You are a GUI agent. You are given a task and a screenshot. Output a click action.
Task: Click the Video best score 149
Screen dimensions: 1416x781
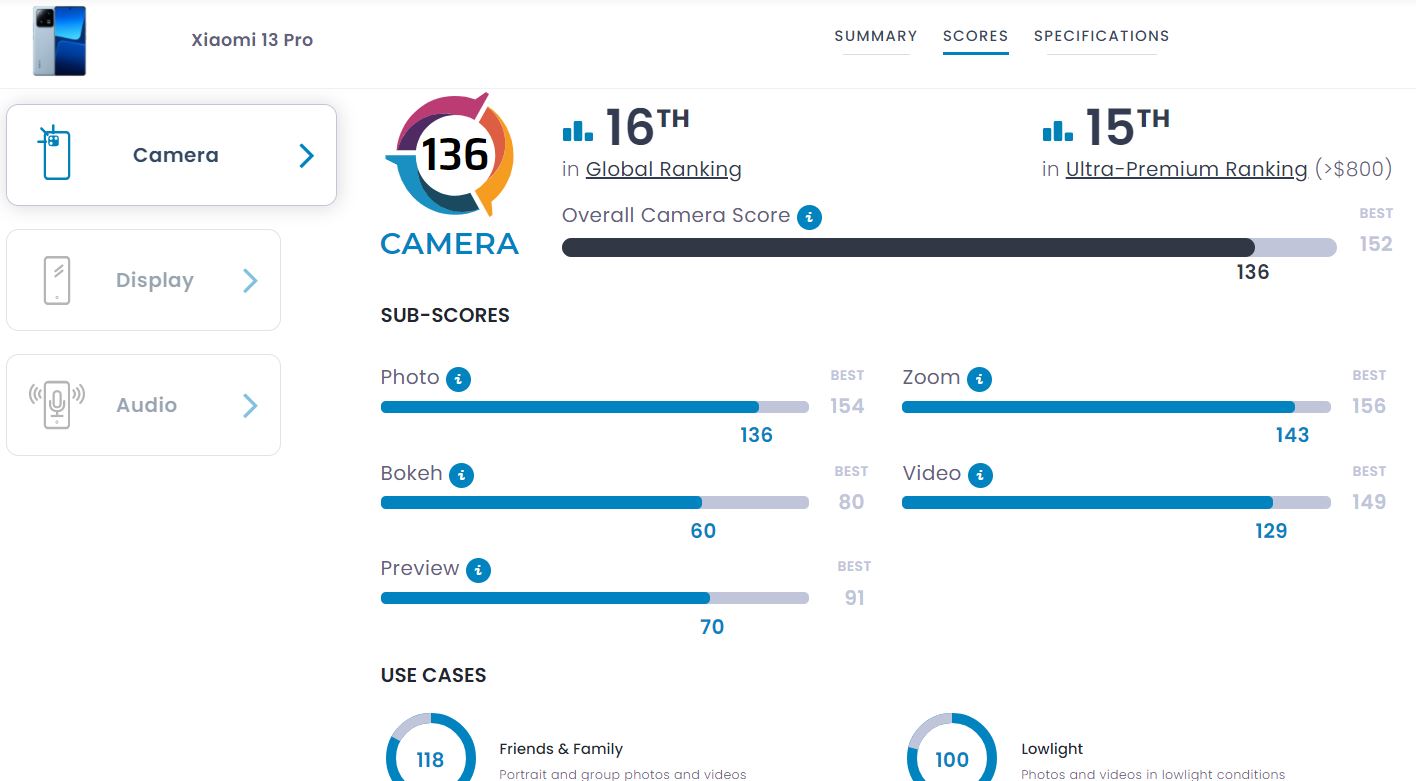coord(1369,502)
